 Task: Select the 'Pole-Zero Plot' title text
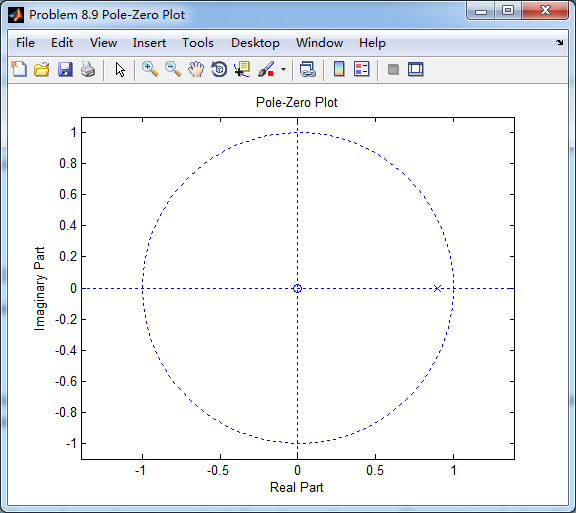click(x=296, y=102)
